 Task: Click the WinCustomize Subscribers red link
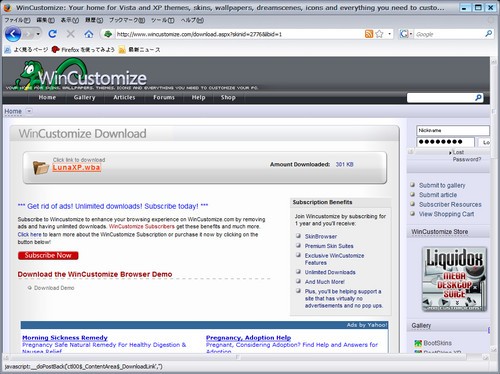coord(142,227)
